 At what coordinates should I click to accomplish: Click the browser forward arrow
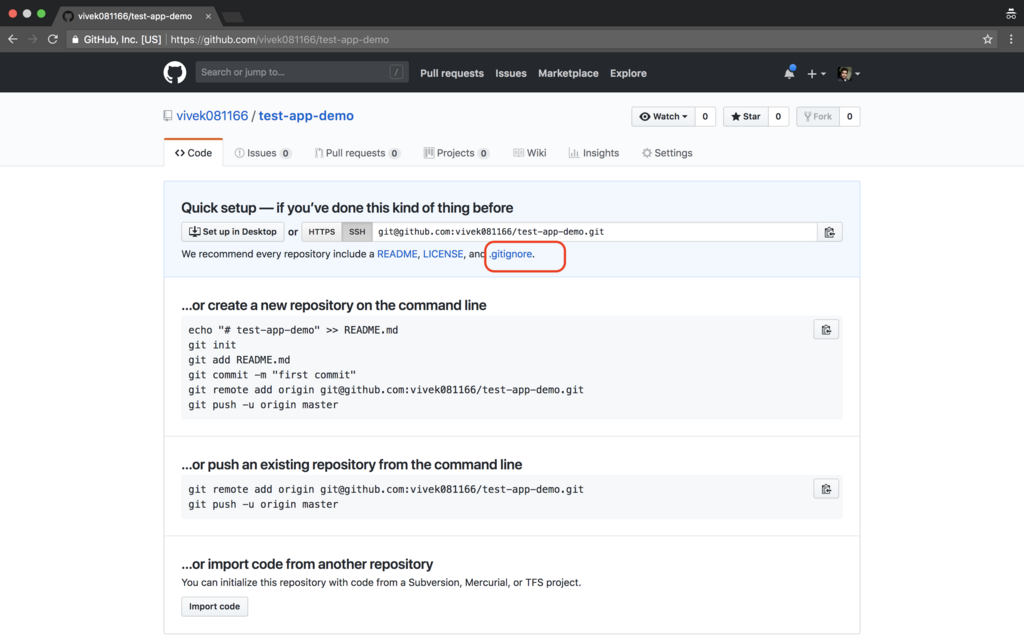pos(33,39)
